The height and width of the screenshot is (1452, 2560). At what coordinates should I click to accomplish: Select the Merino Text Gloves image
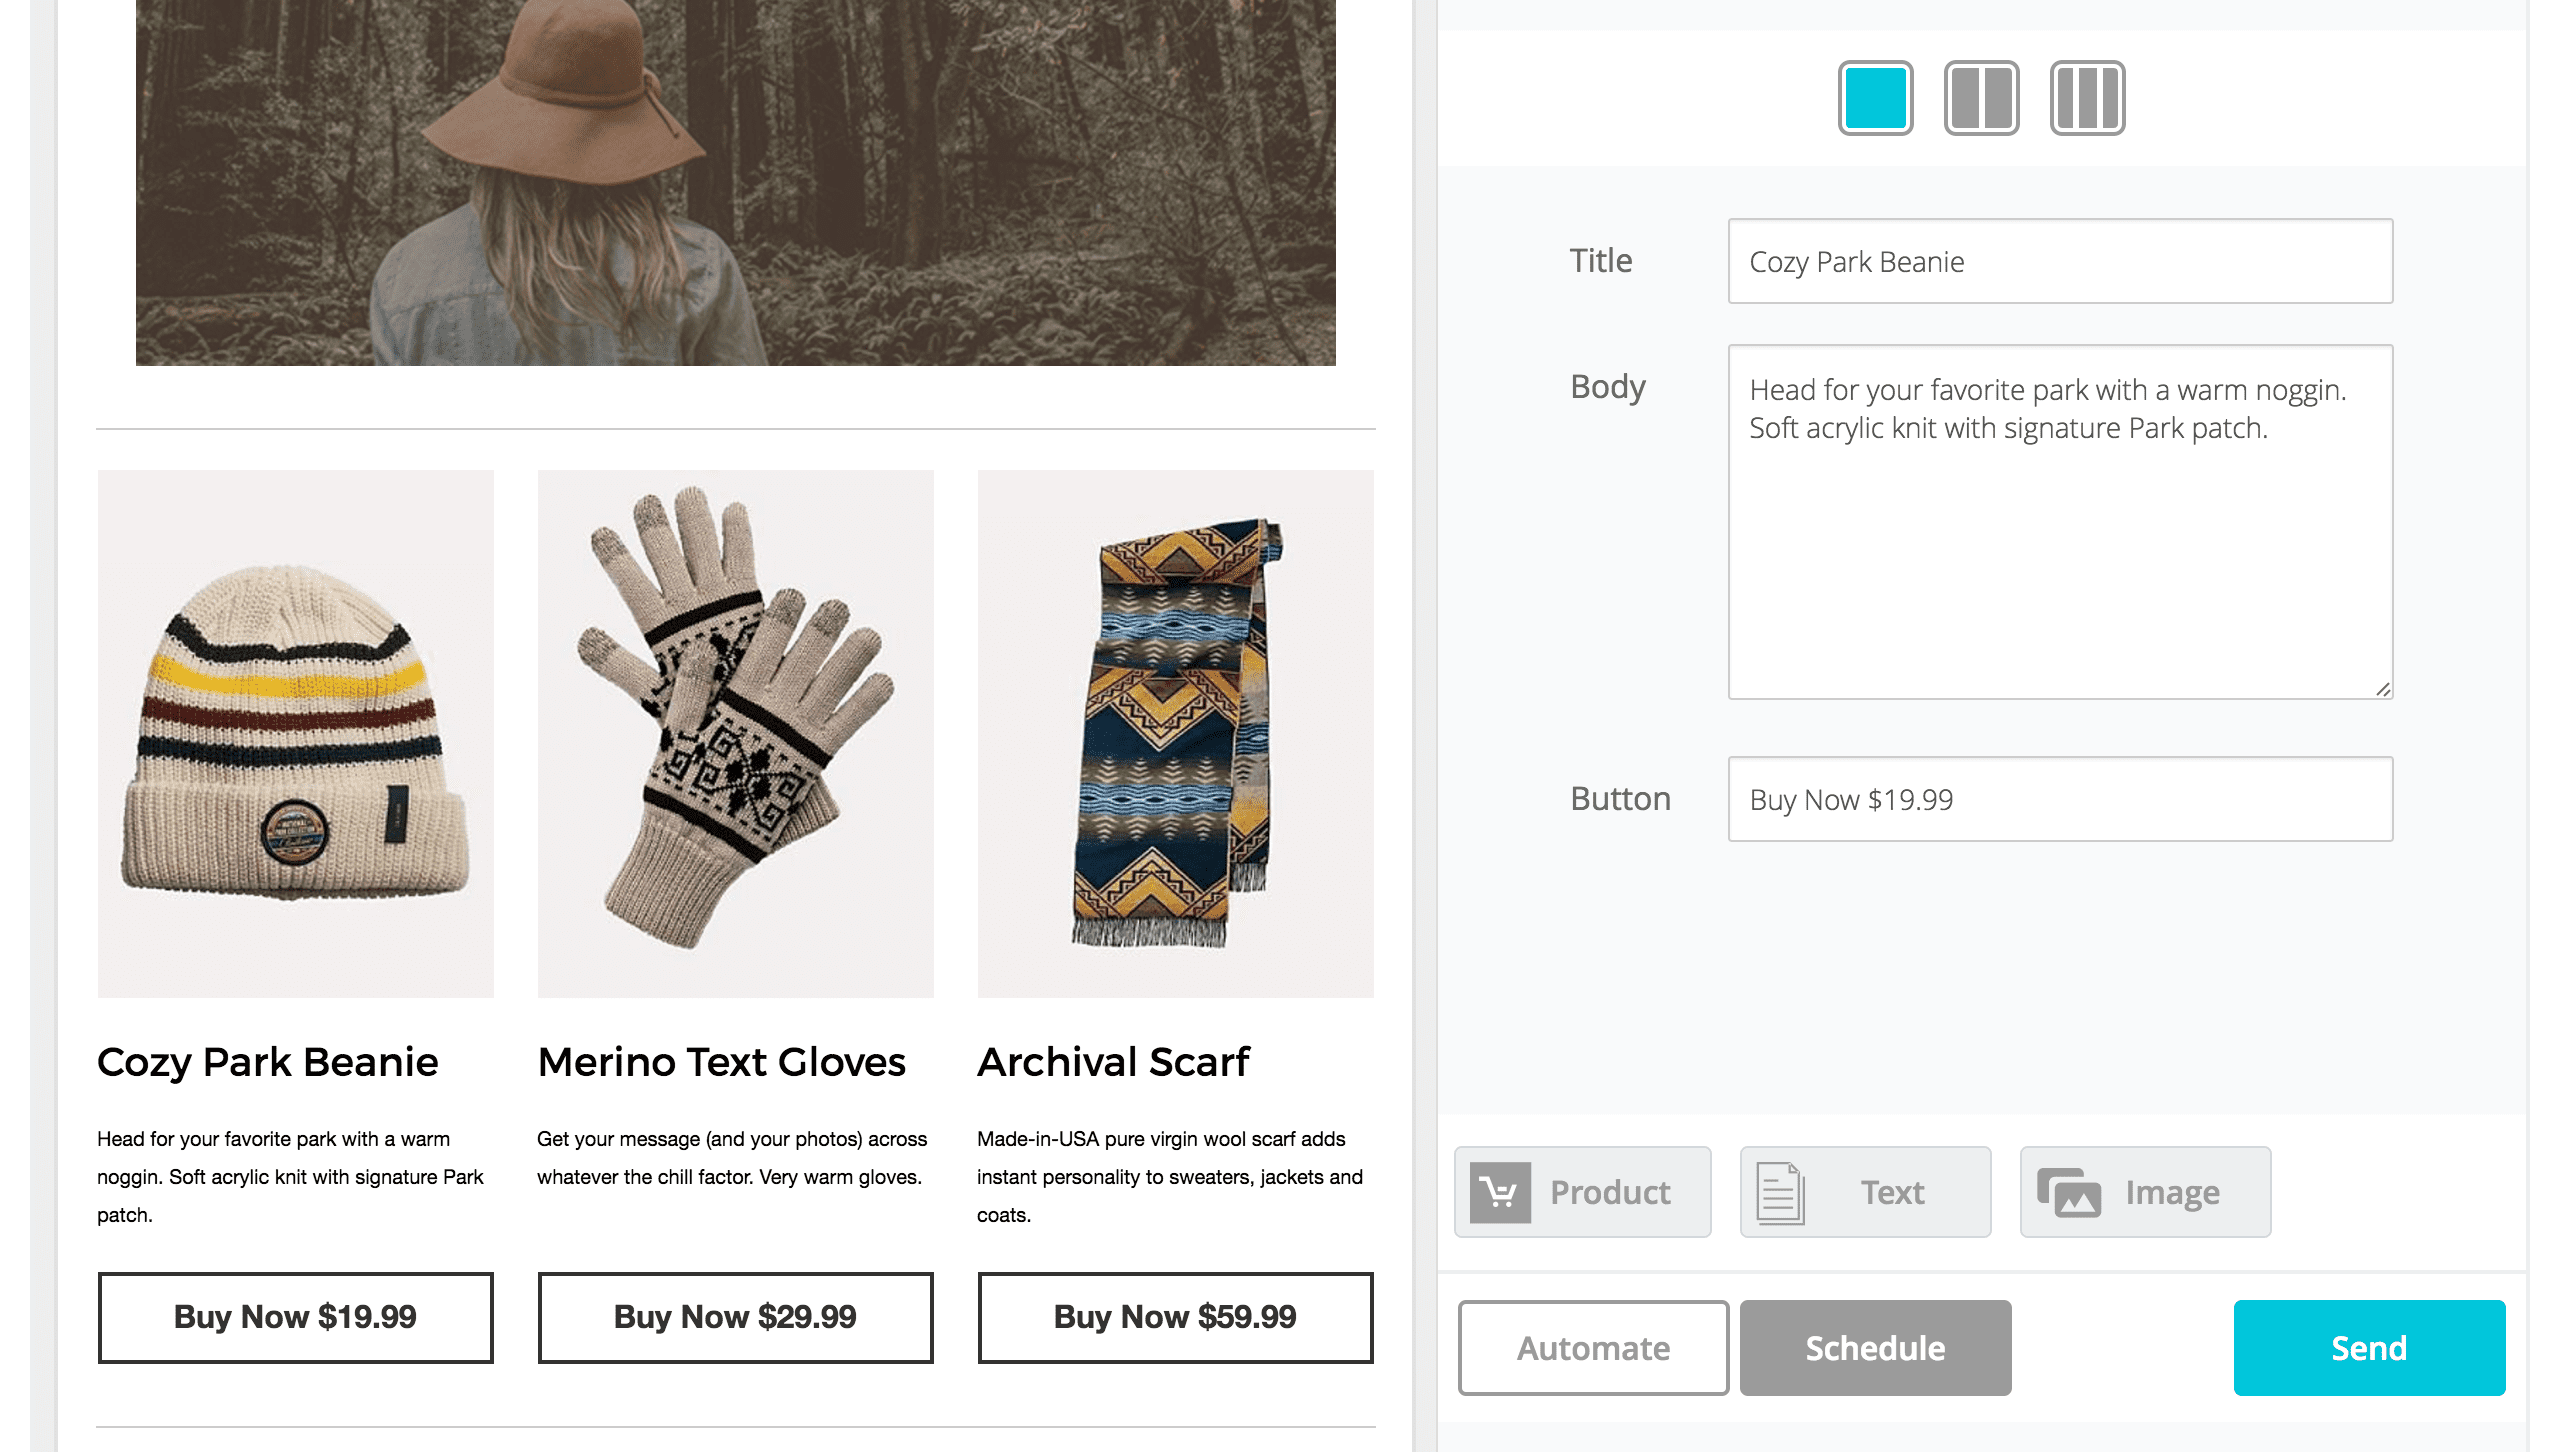[x=735, y=733]
